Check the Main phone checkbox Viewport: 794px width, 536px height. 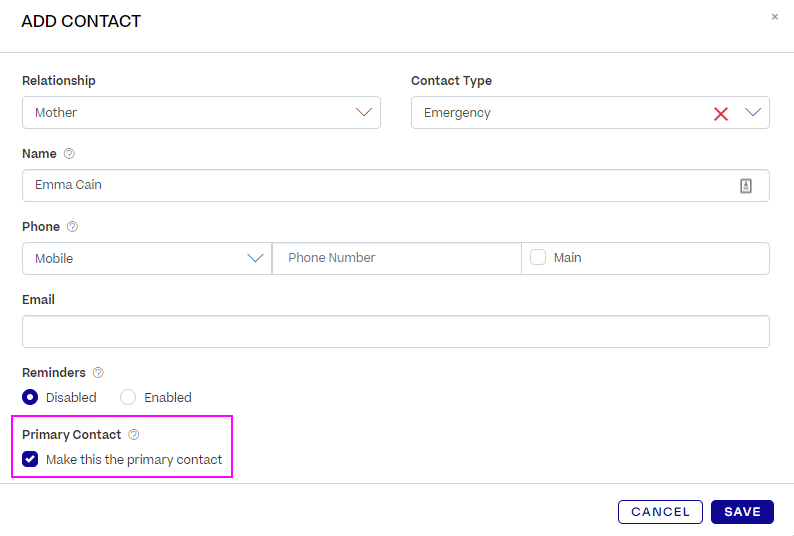tap(538, 257)
